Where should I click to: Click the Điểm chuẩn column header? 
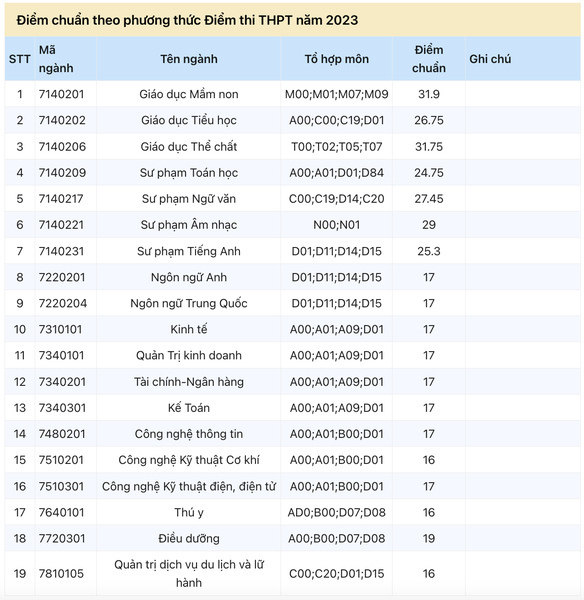429,59
